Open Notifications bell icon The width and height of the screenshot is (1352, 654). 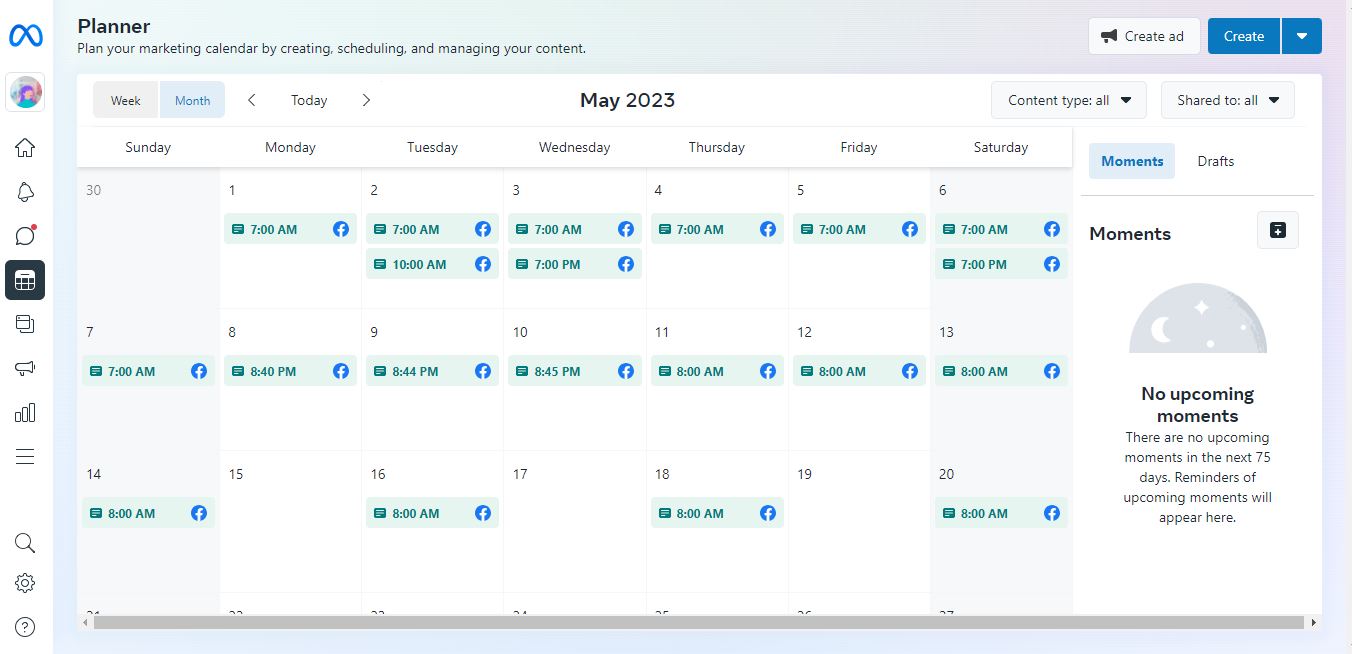click(25, 192)
